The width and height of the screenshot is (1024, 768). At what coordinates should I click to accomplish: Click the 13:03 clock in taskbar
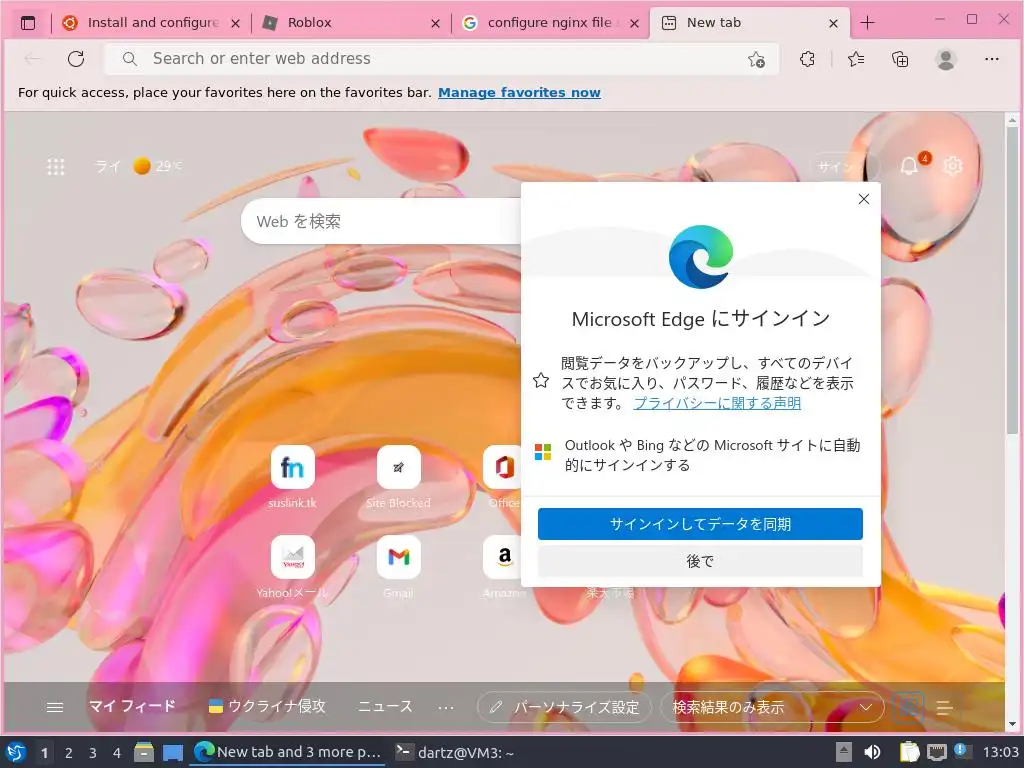coord(1001,752)
